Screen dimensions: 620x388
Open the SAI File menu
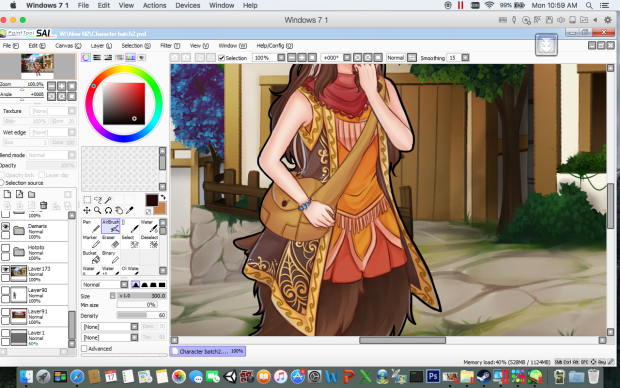(x=11, y=45)
